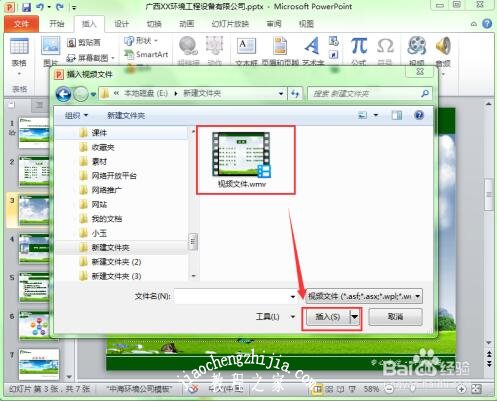Switch to the 审阅 Review tab
The width and height of the screenshot is (497, 401).
[x=274, y=24]
